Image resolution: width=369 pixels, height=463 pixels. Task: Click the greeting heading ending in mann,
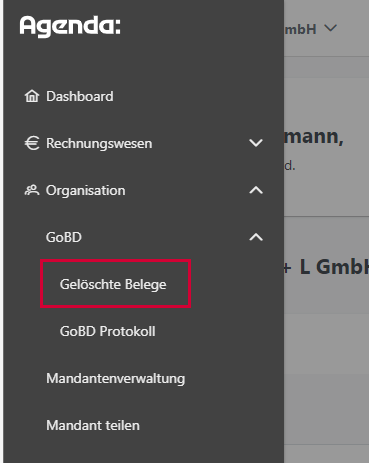(314, 136)
